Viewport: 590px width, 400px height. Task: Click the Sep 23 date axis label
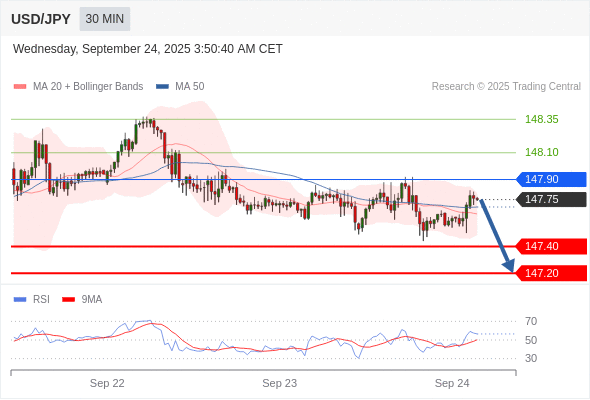click(280, 383)
